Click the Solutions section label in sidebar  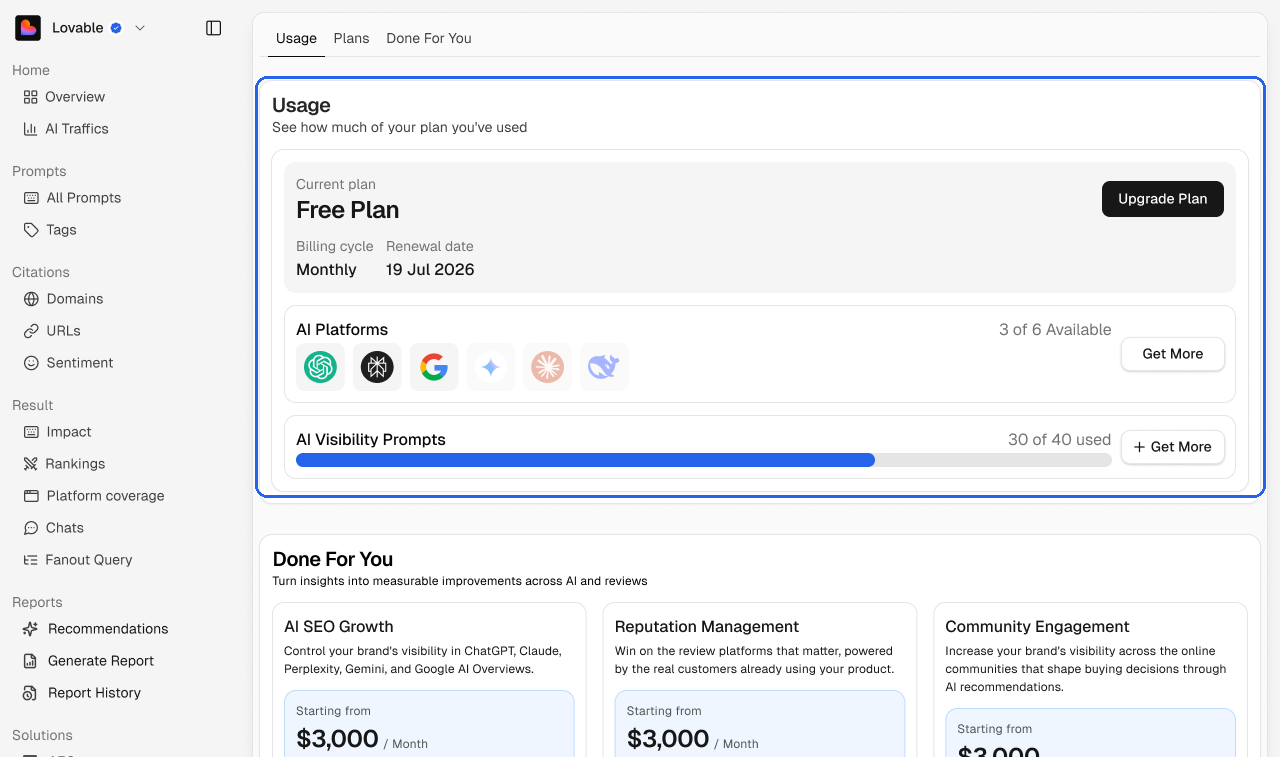click(x=42, y=735)
